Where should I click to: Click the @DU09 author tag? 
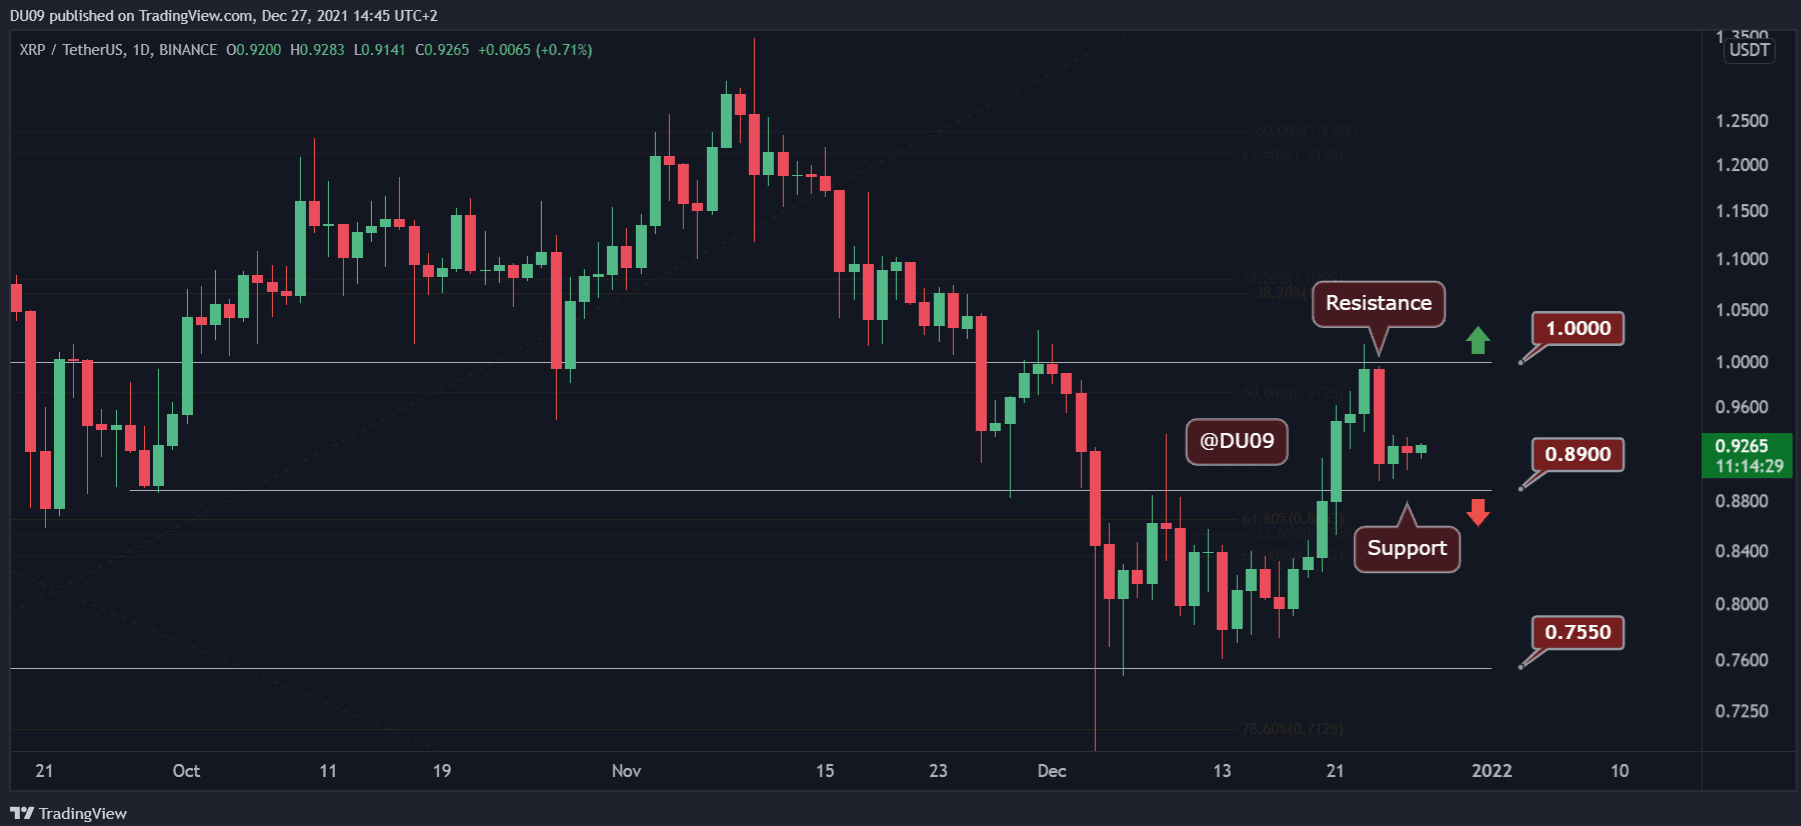[1236, 441]
